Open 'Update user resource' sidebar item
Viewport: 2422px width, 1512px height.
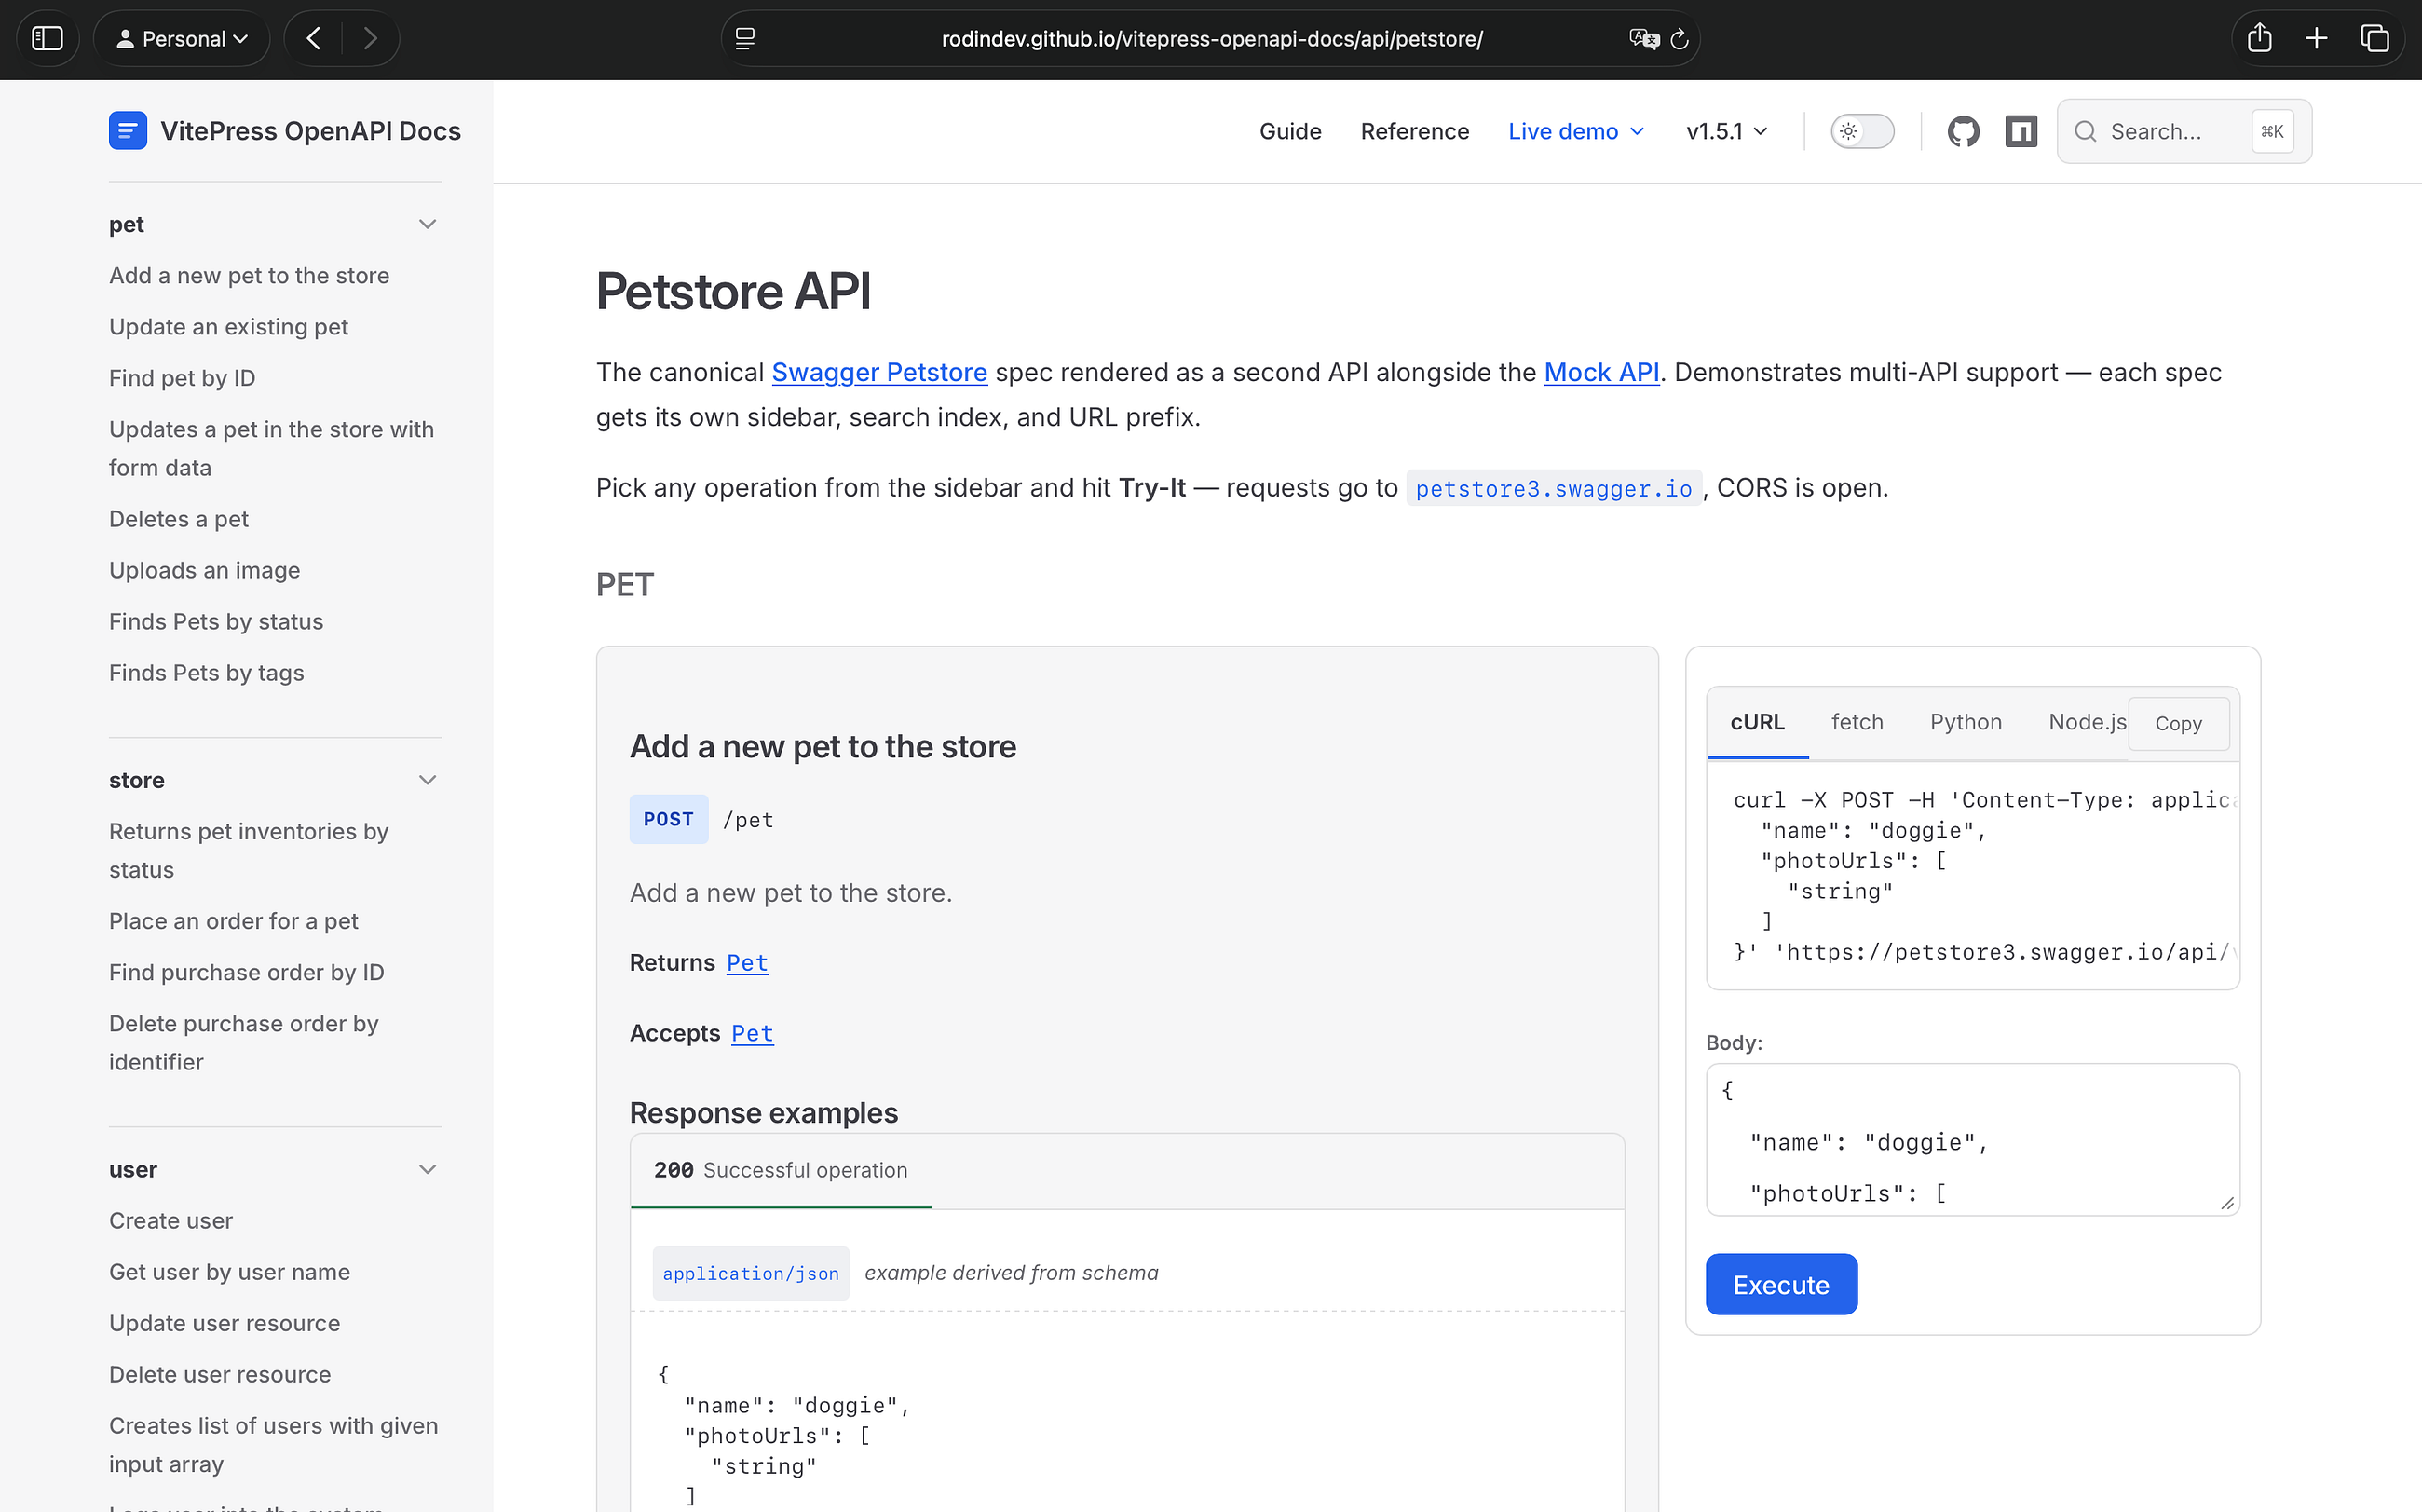224,1322
